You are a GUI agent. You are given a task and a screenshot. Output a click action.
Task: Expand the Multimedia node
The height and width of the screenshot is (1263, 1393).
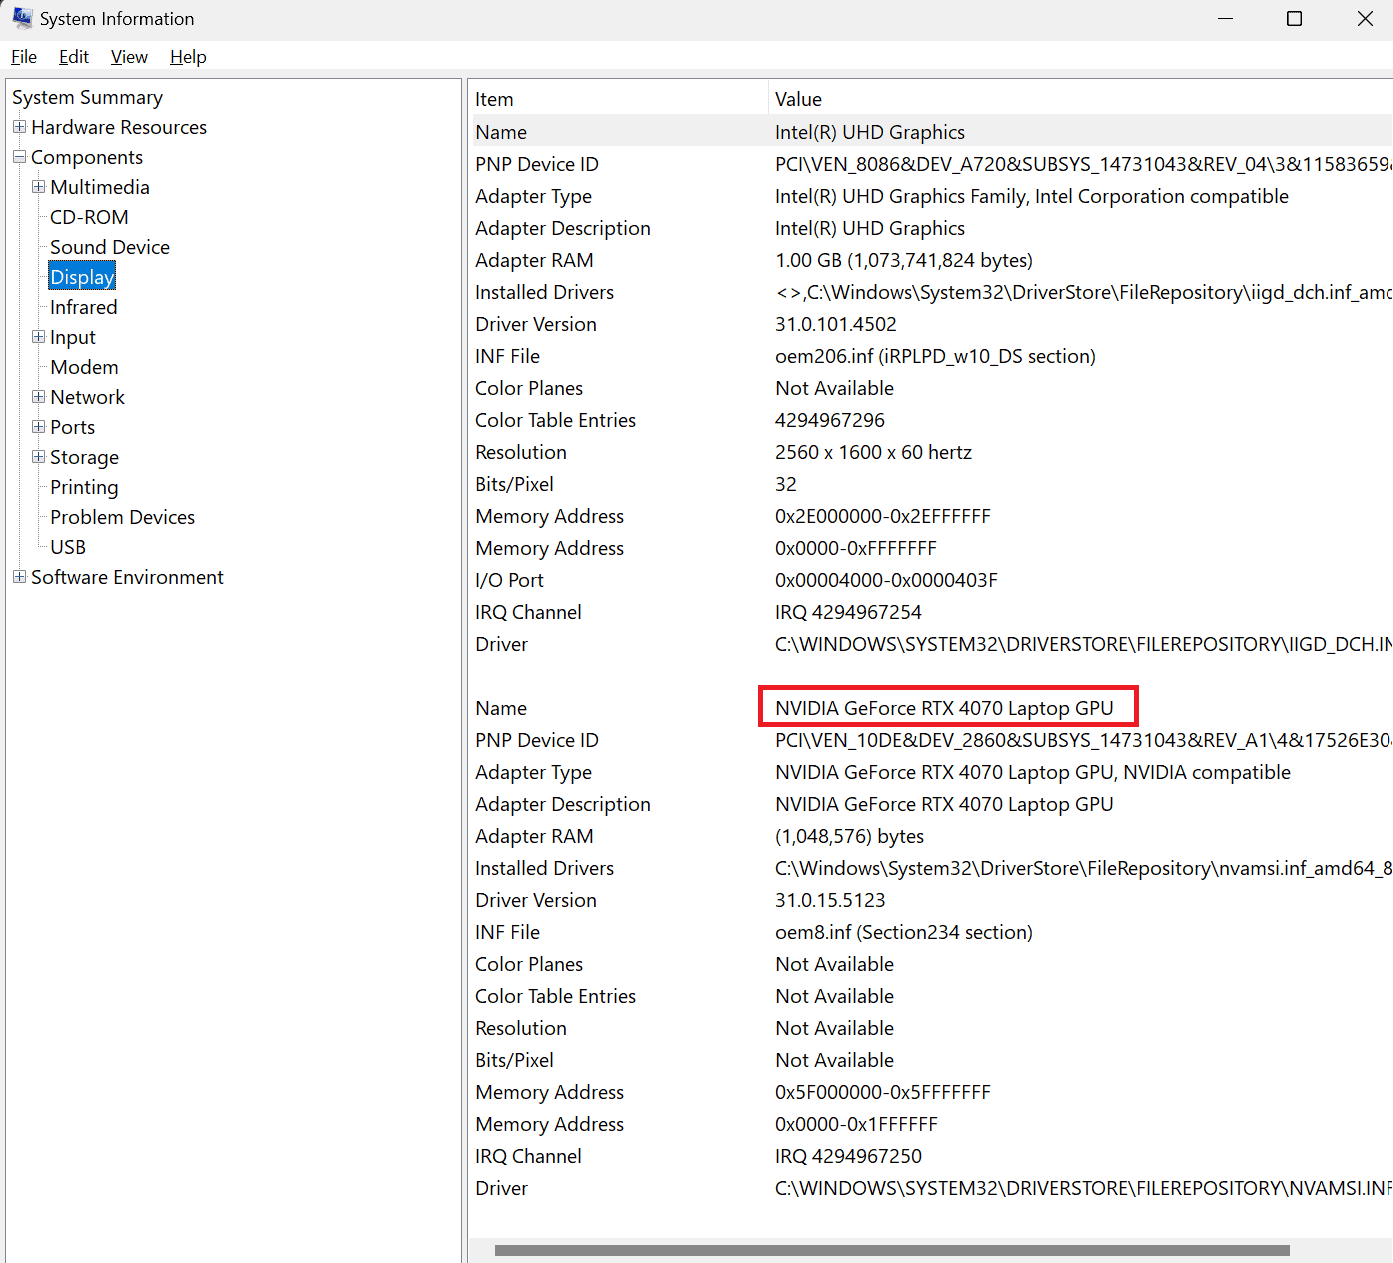click(38, 187)
